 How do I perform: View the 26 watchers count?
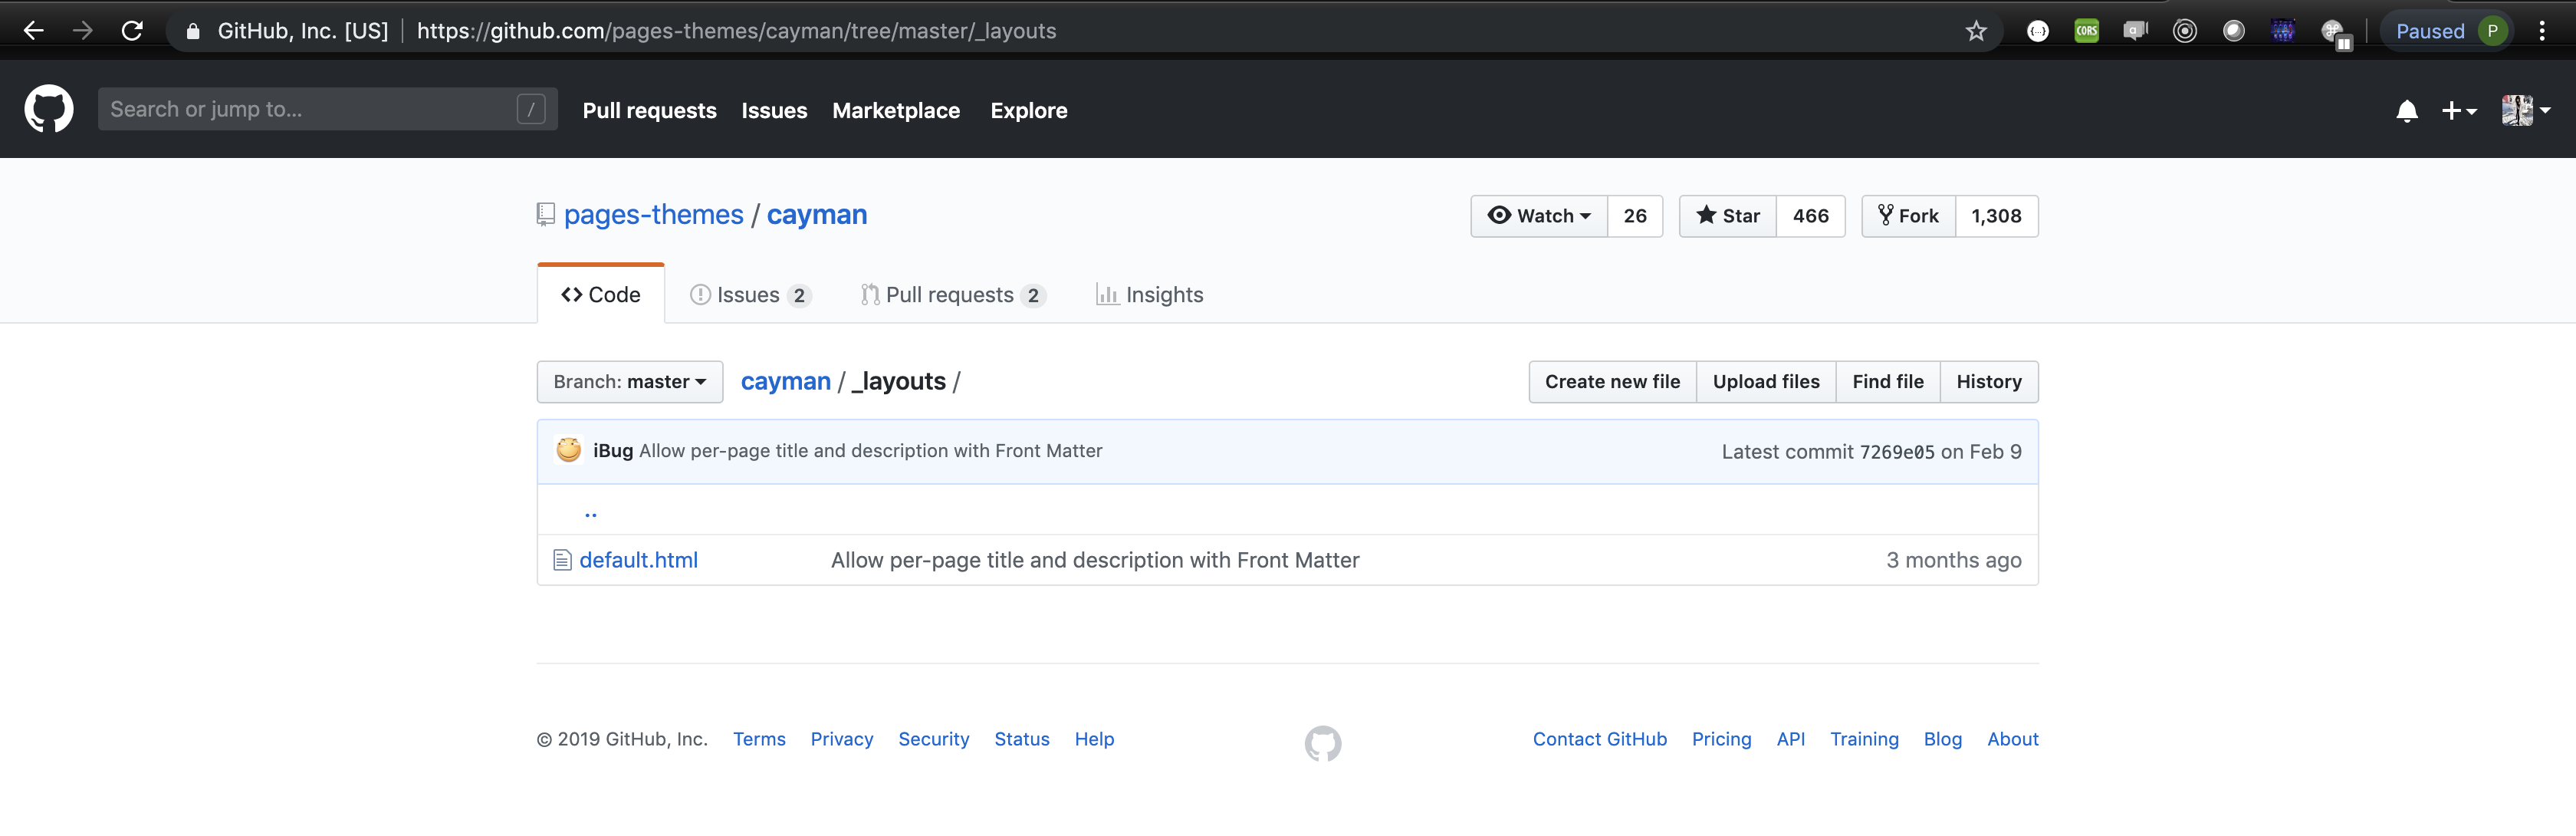[1635, 216]
